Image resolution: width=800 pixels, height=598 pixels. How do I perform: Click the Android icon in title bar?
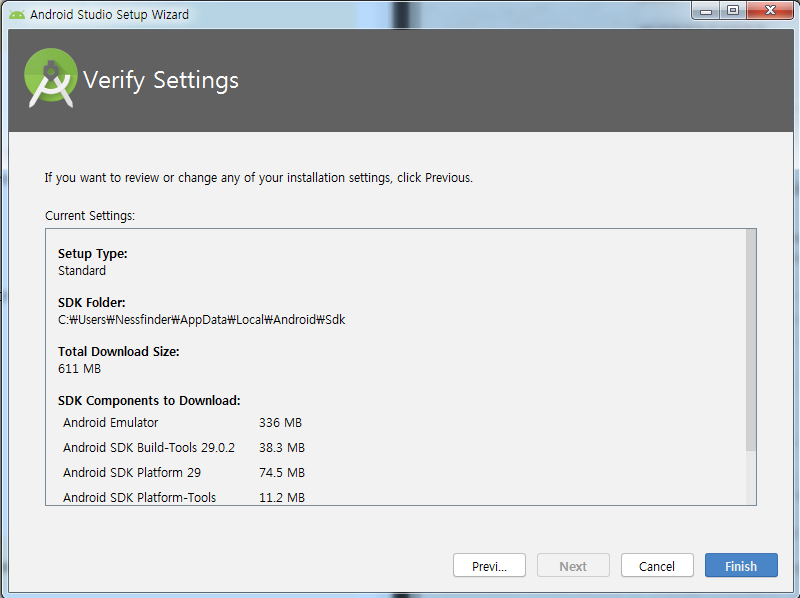pyautogui.click(x=17, y=14)
